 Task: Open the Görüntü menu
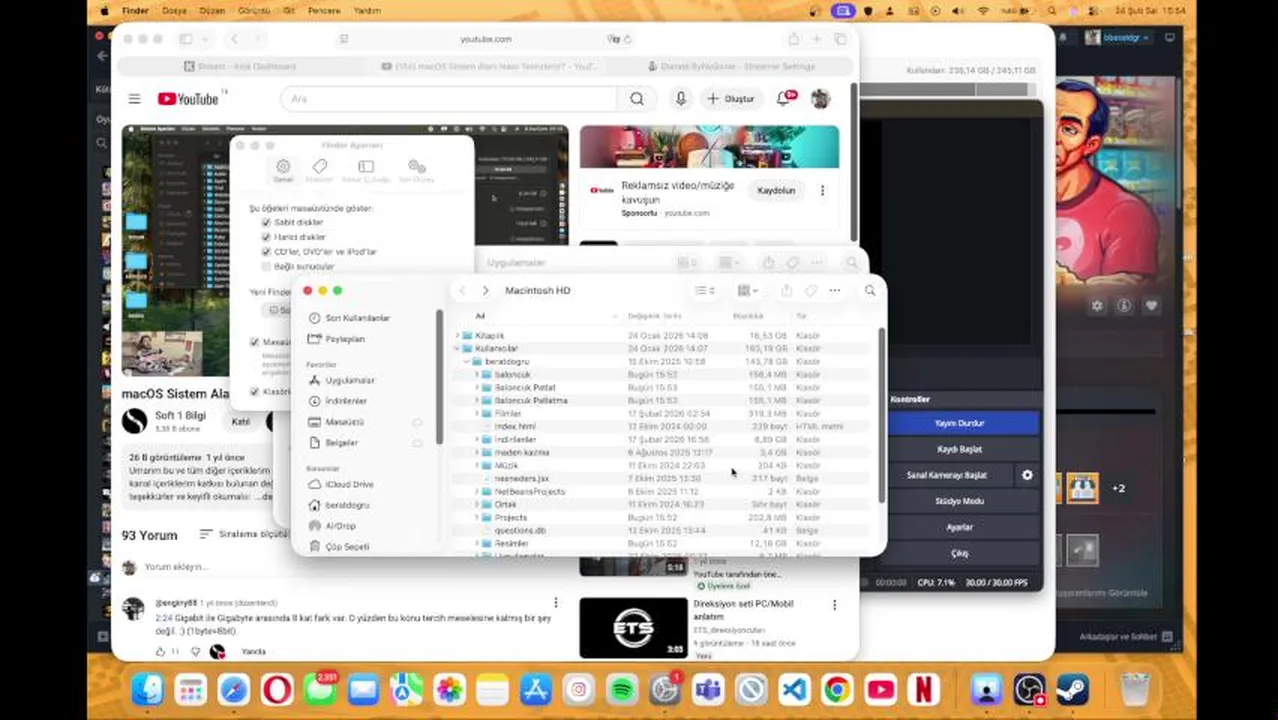point(254,10)
